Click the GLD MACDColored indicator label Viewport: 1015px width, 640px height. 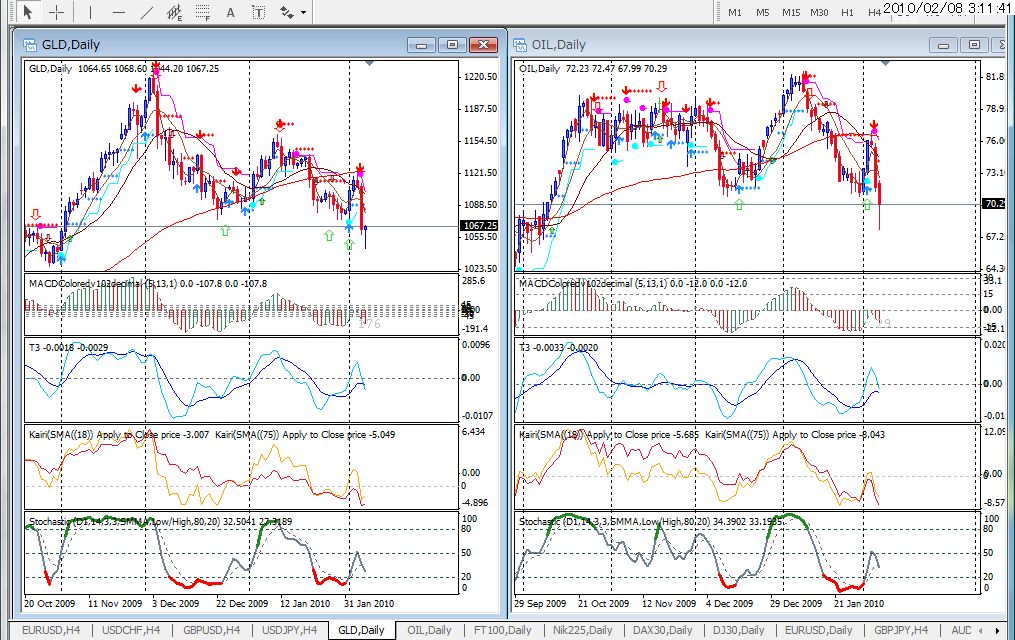[x=148, y=283]
